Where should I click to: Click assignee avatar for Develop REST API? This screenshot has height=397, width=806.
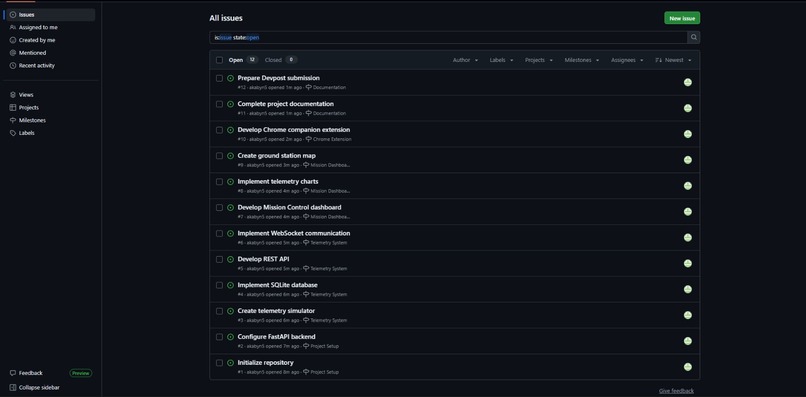687,263
